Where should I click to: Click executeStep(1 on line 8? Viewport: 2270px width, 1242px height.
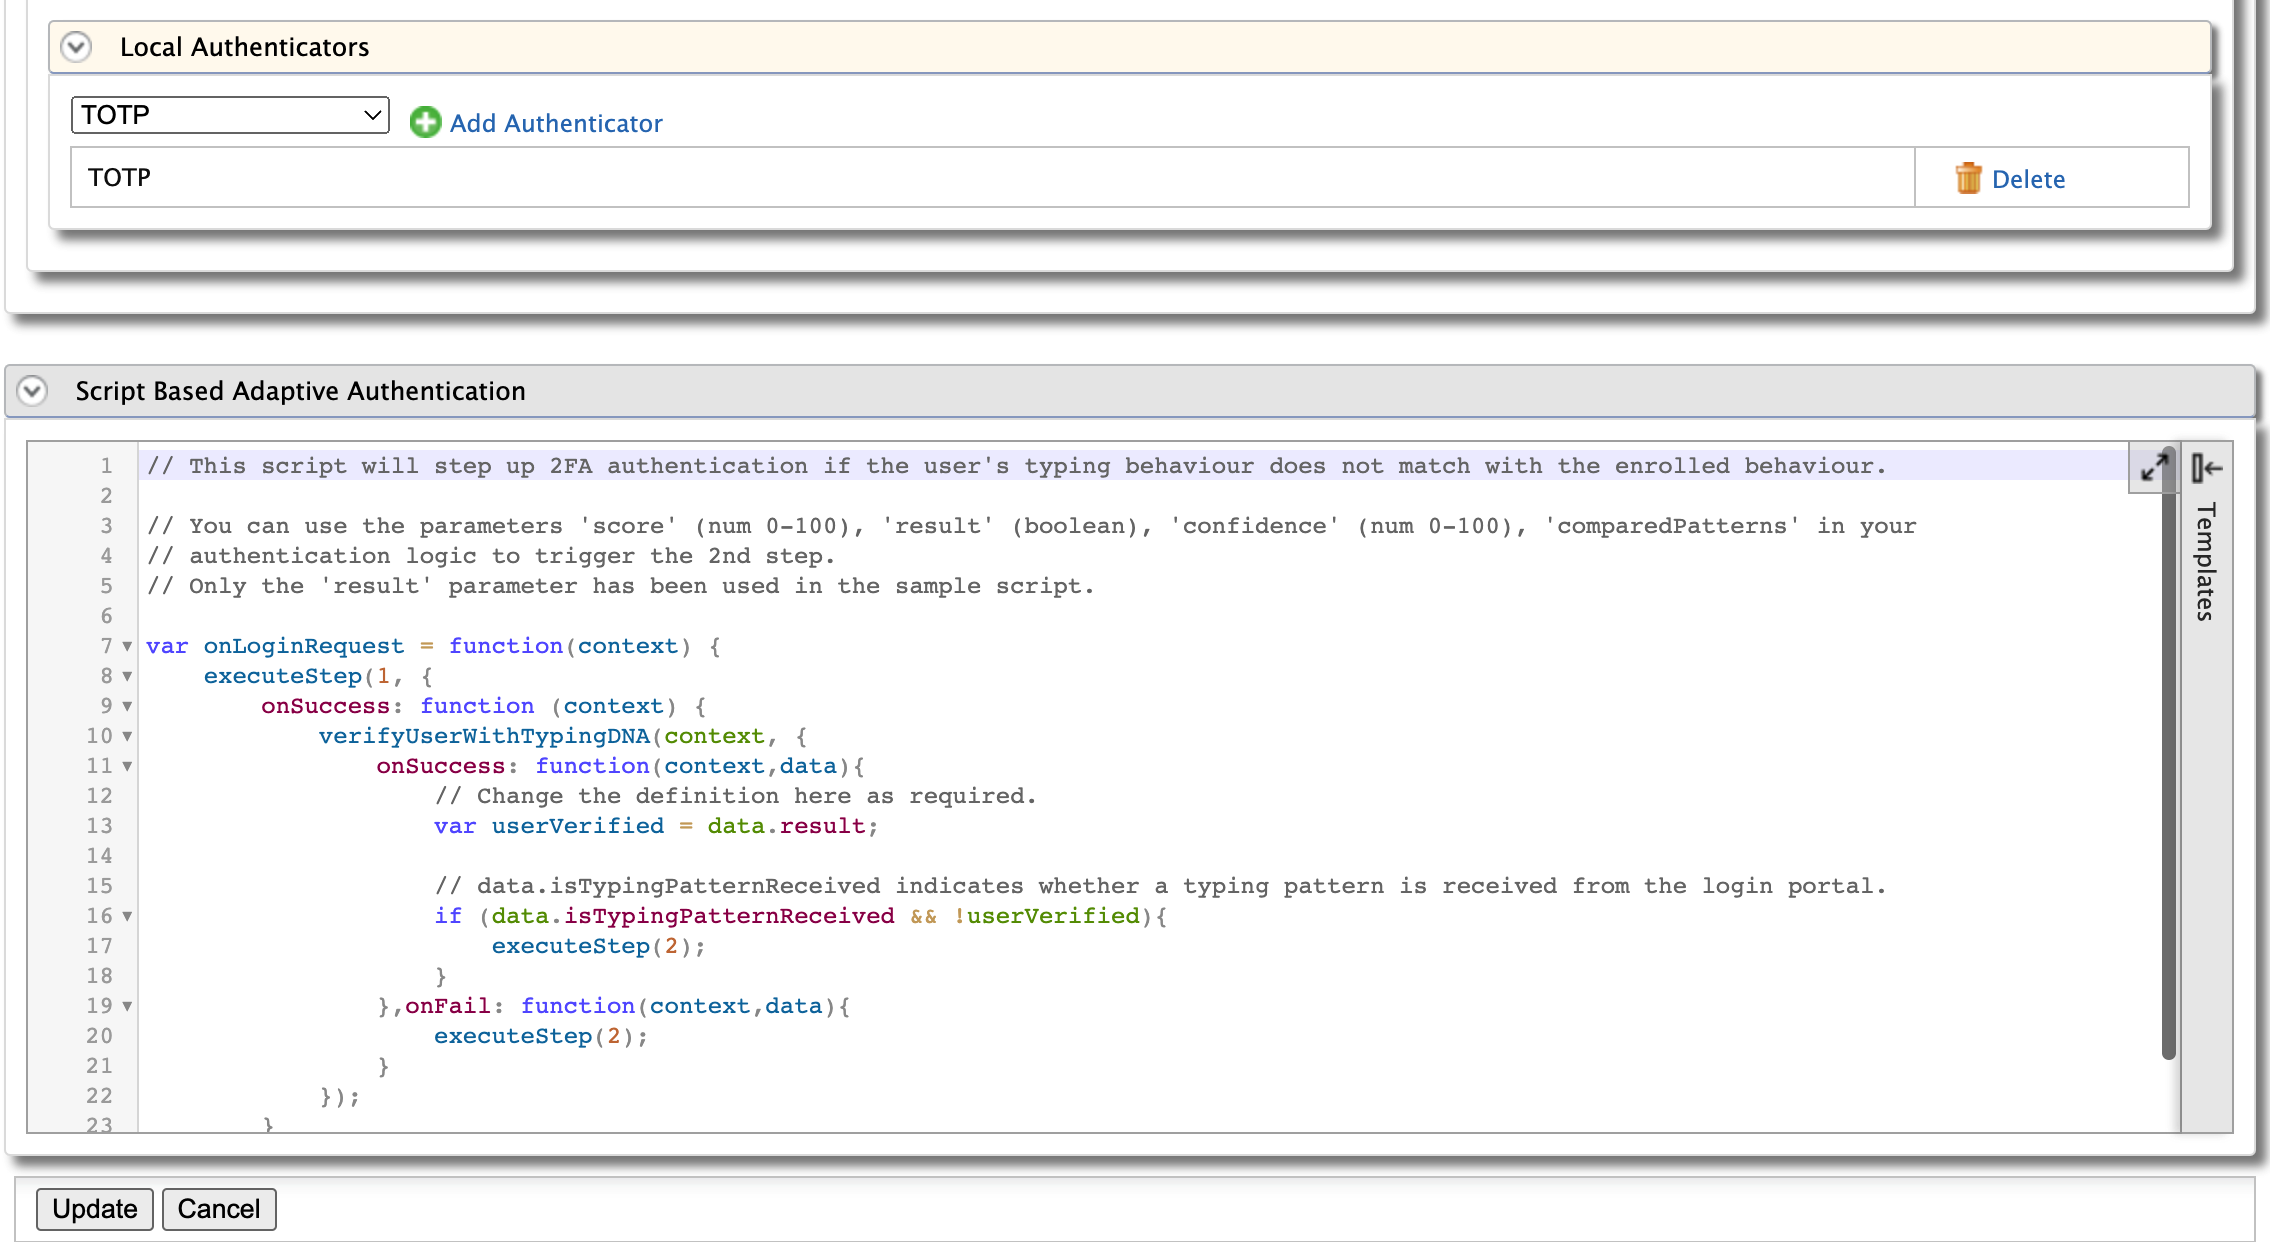(297, 676)
